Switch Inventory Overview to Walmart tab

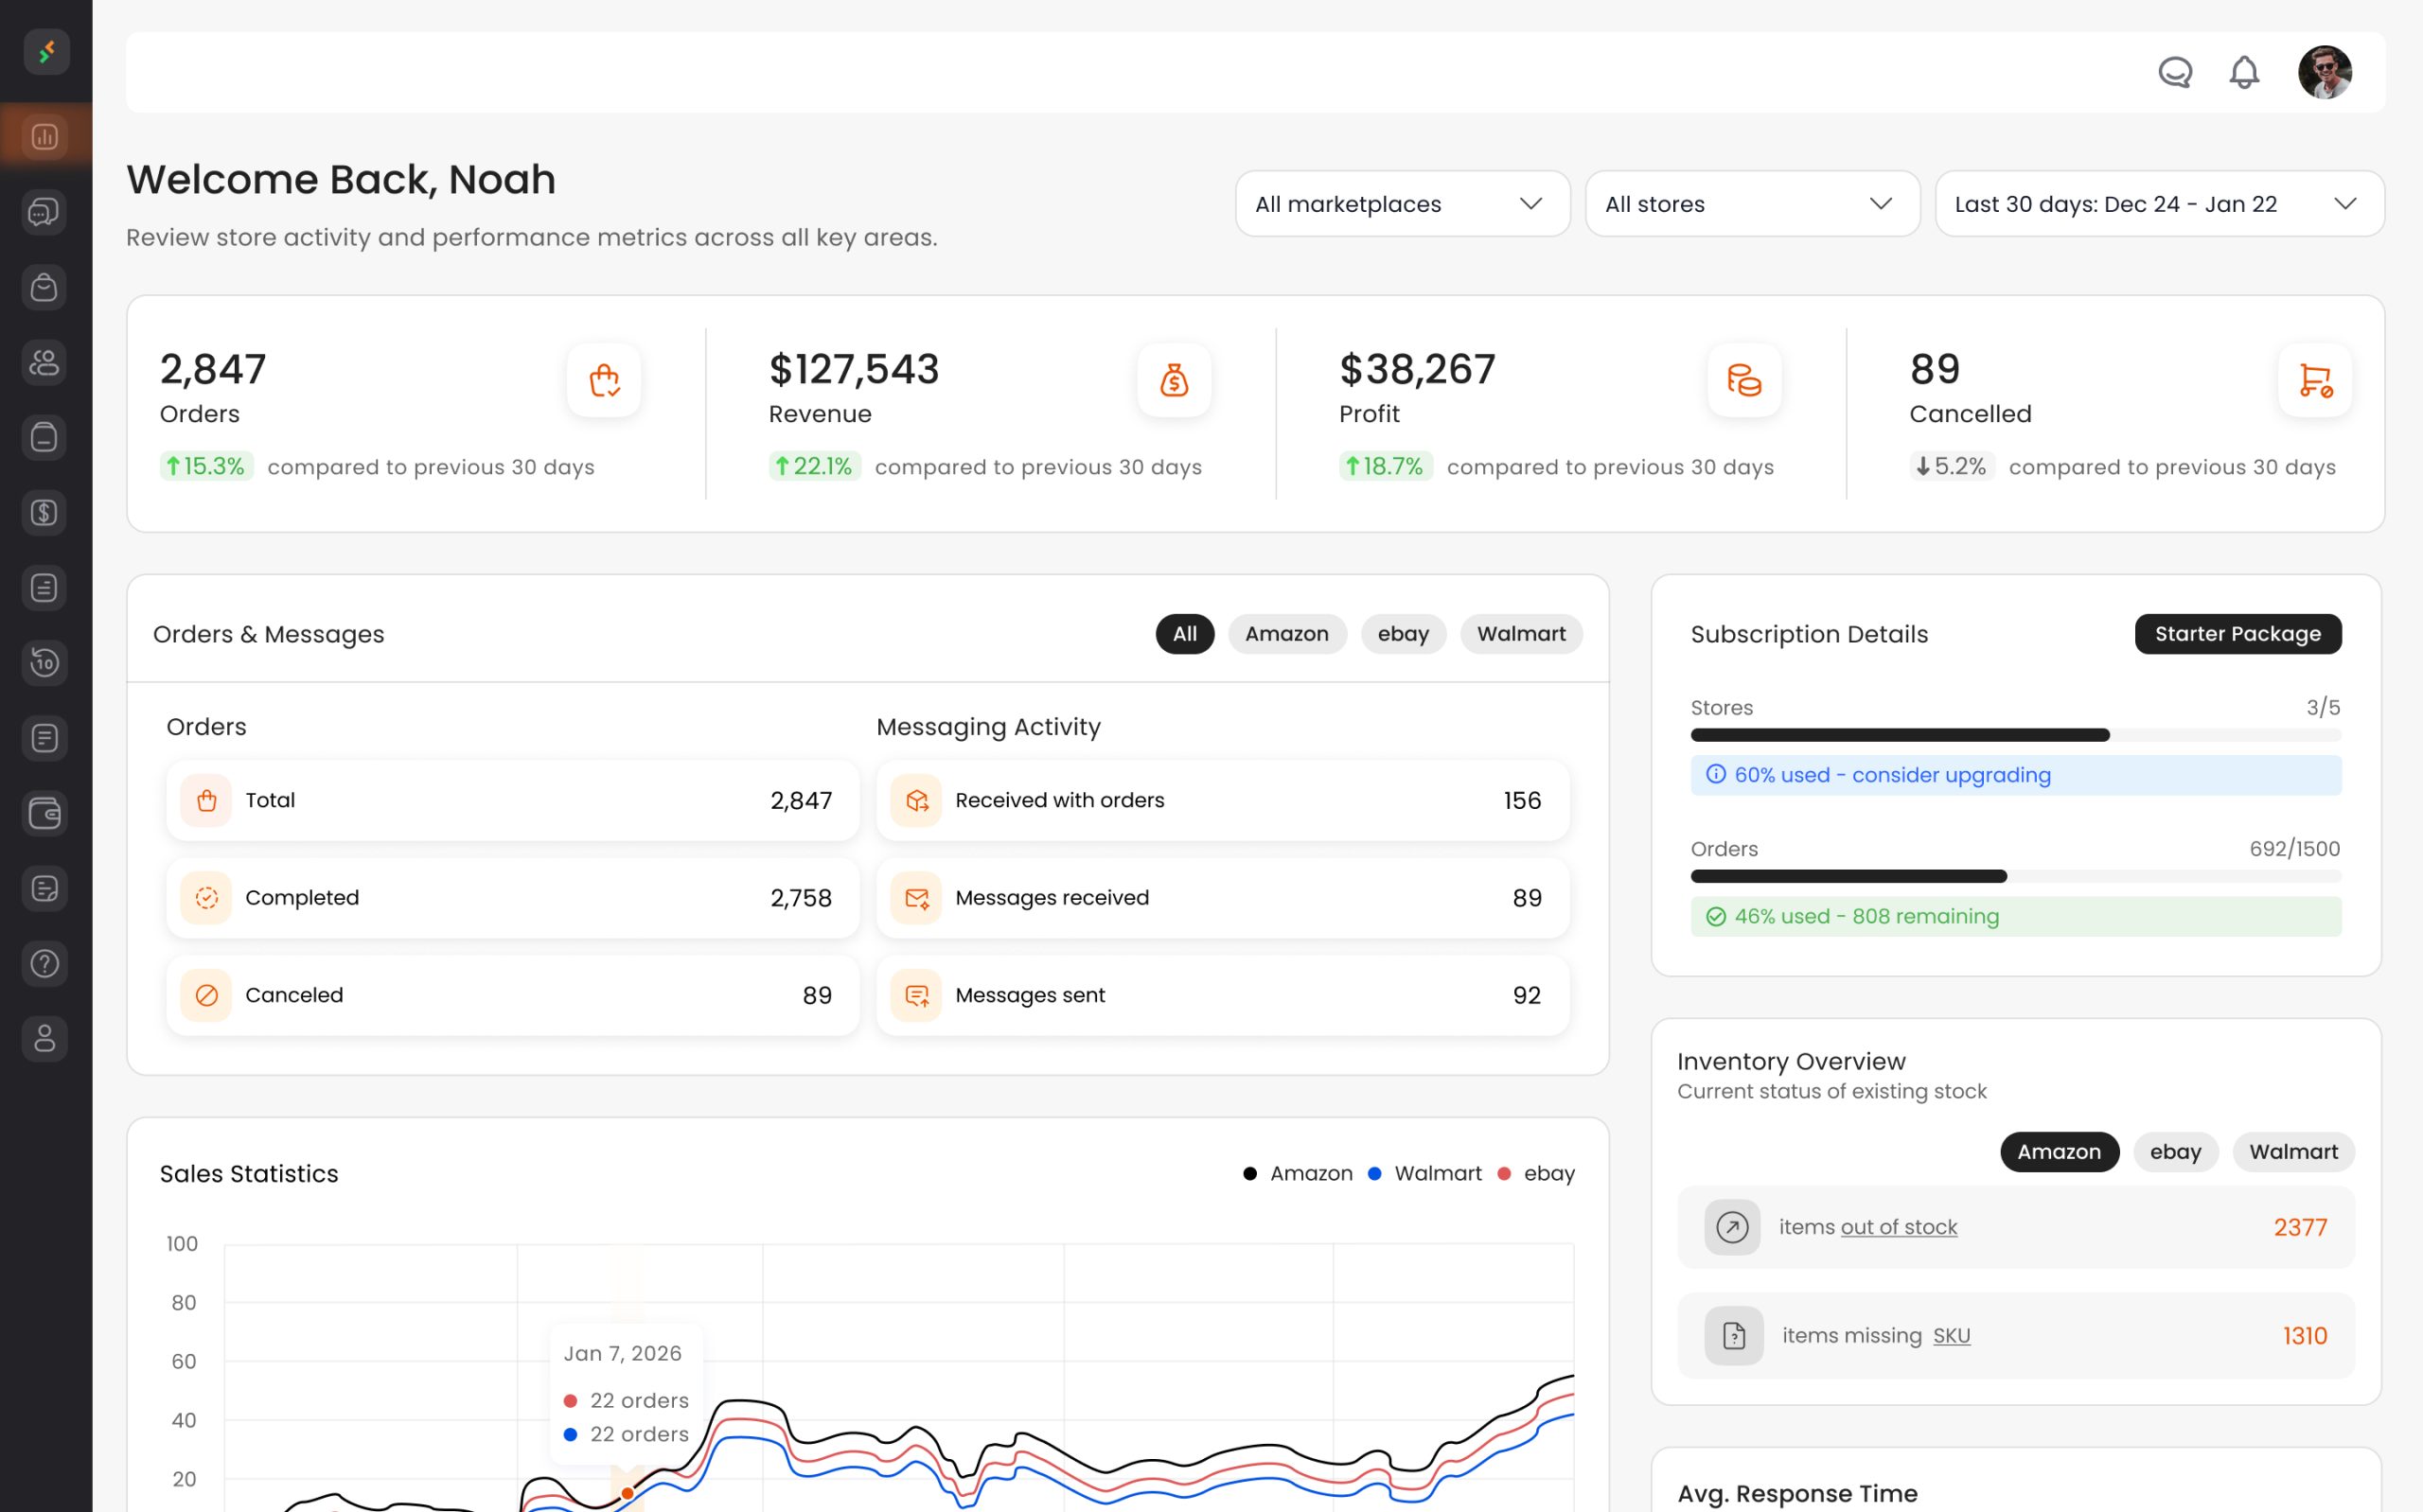point(2292,1152)
